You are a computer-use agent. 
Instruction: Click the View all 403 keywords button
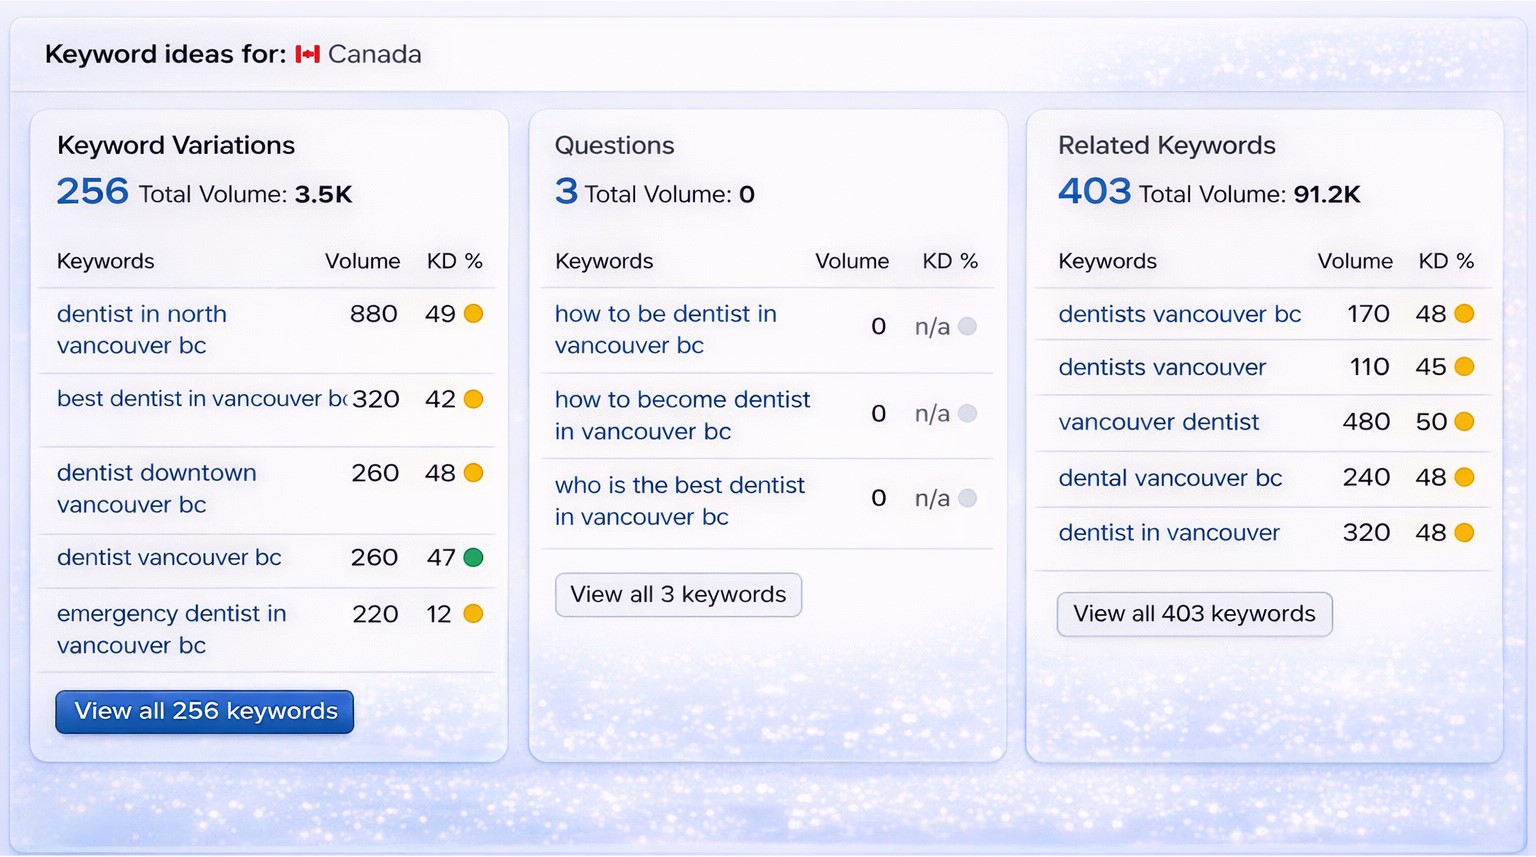(x=1194, y=614)
